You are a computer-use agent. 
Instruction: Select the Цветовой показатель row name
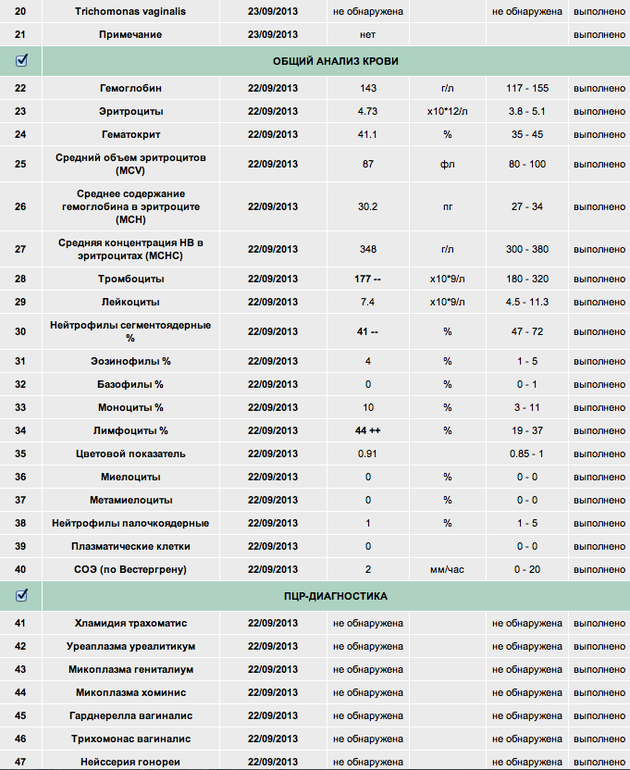131,454
